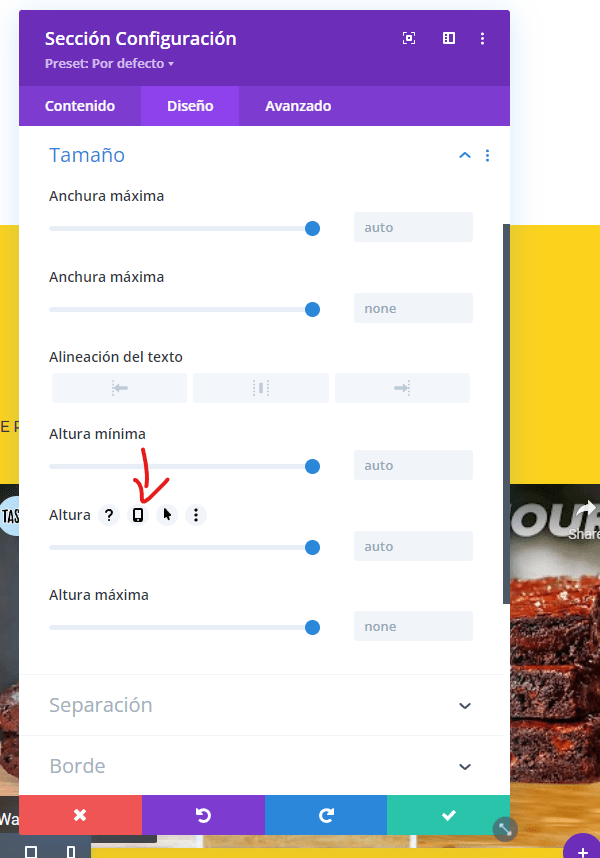Expand the Separación section

click(x=261, y=705)
